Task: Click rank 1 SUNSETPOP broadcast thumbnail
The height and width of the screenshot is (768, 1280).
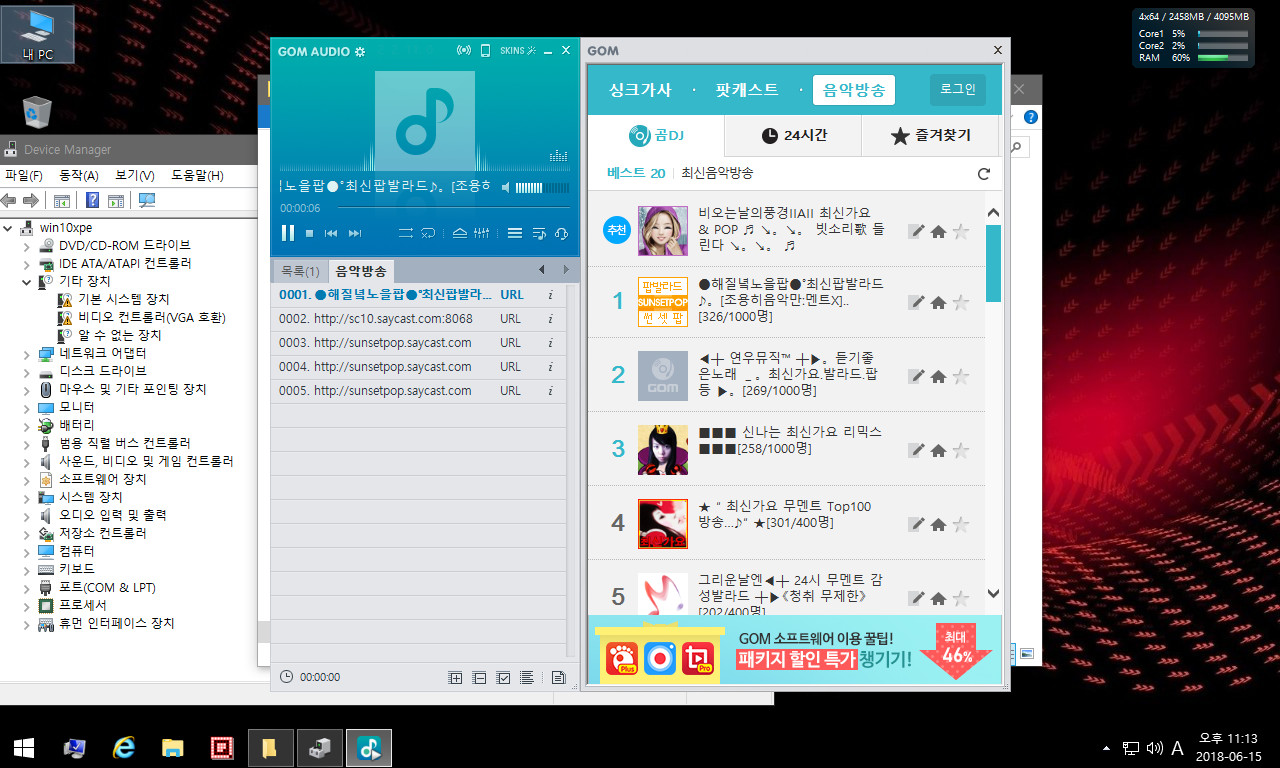Action: tap(662, 302)
